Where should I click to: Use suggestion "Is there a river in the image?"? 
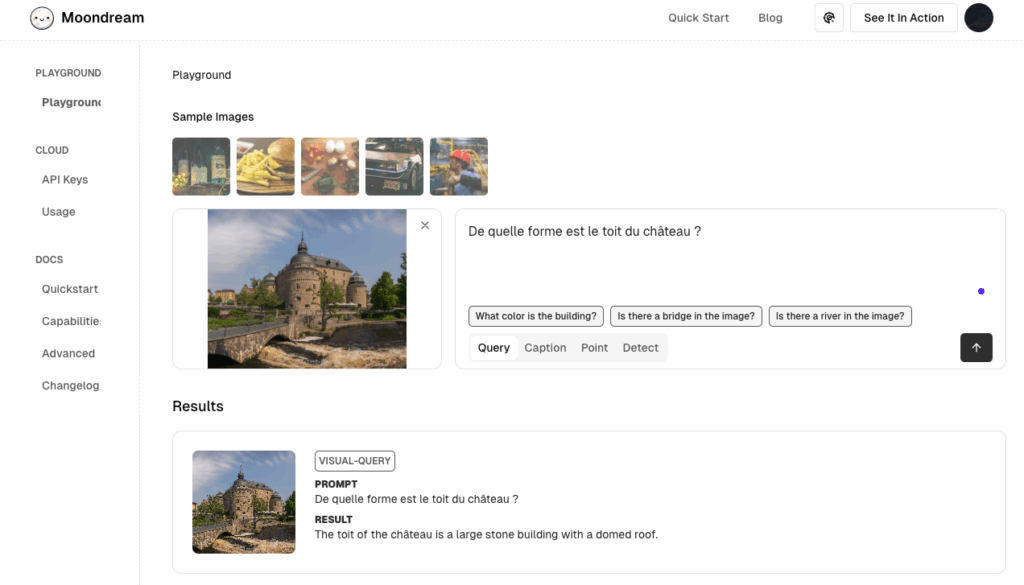tap(840, 316)
